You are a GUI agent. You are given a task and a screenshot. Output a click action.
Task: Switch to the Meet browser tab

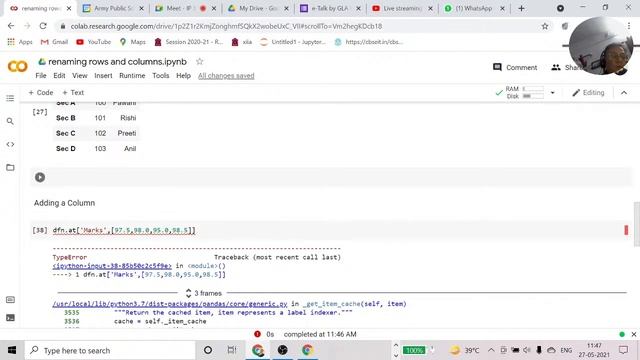point(180,8)
